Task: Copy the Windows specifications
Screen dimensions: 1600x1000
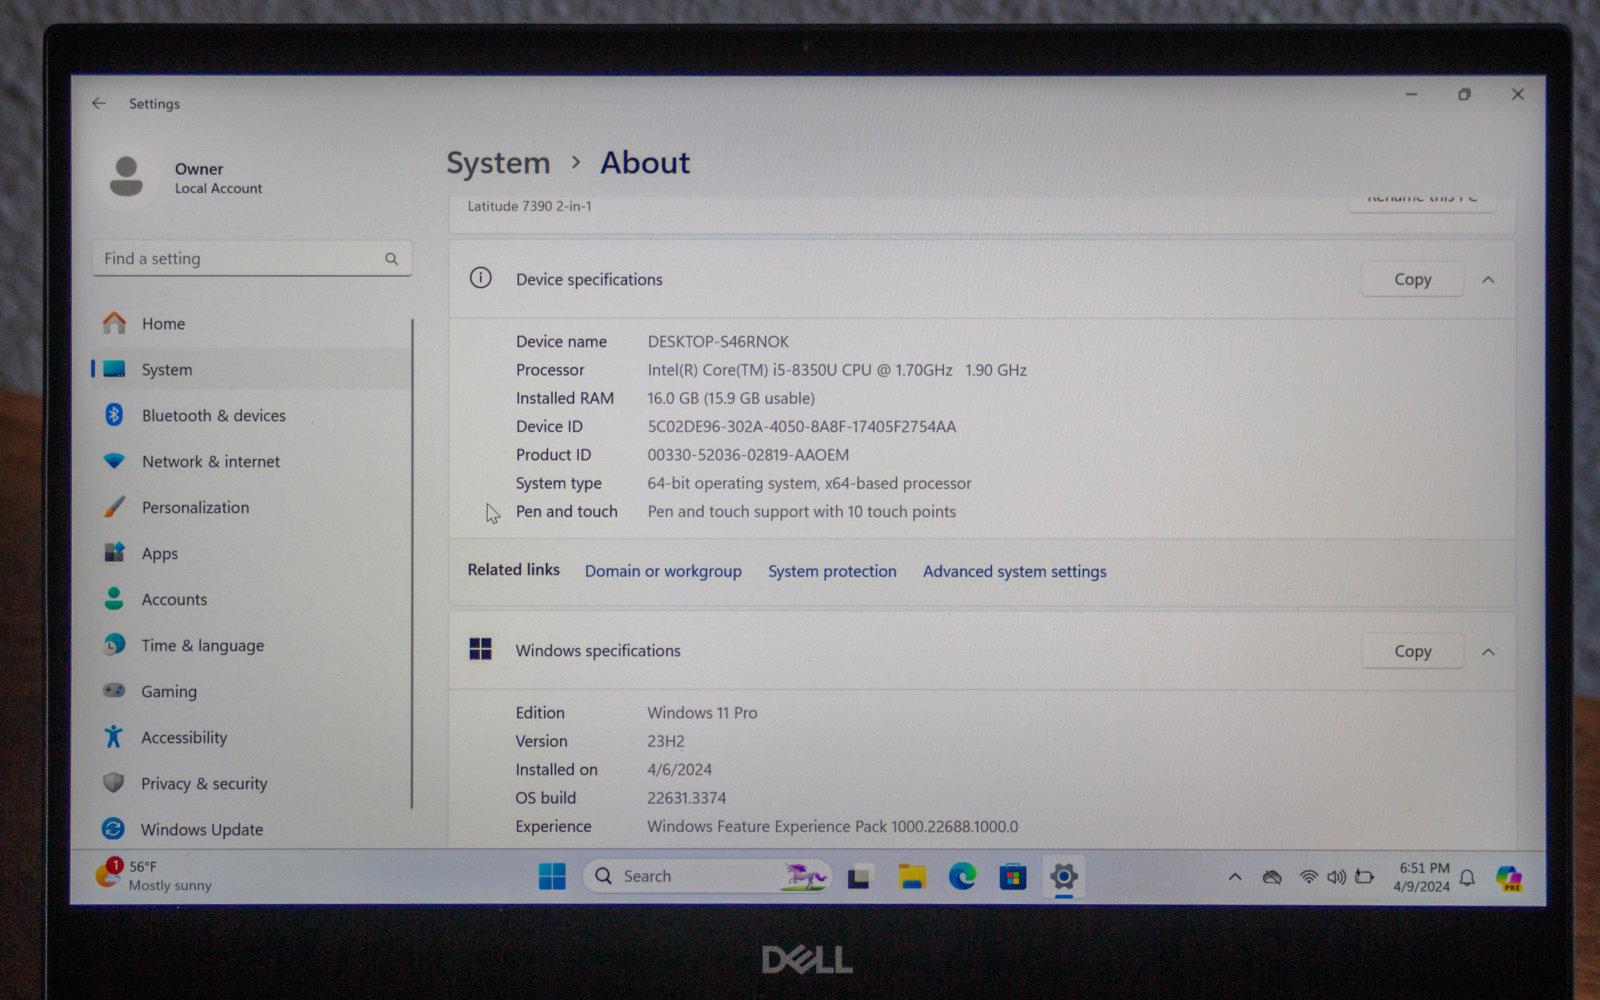Action: click(1412, 652)
